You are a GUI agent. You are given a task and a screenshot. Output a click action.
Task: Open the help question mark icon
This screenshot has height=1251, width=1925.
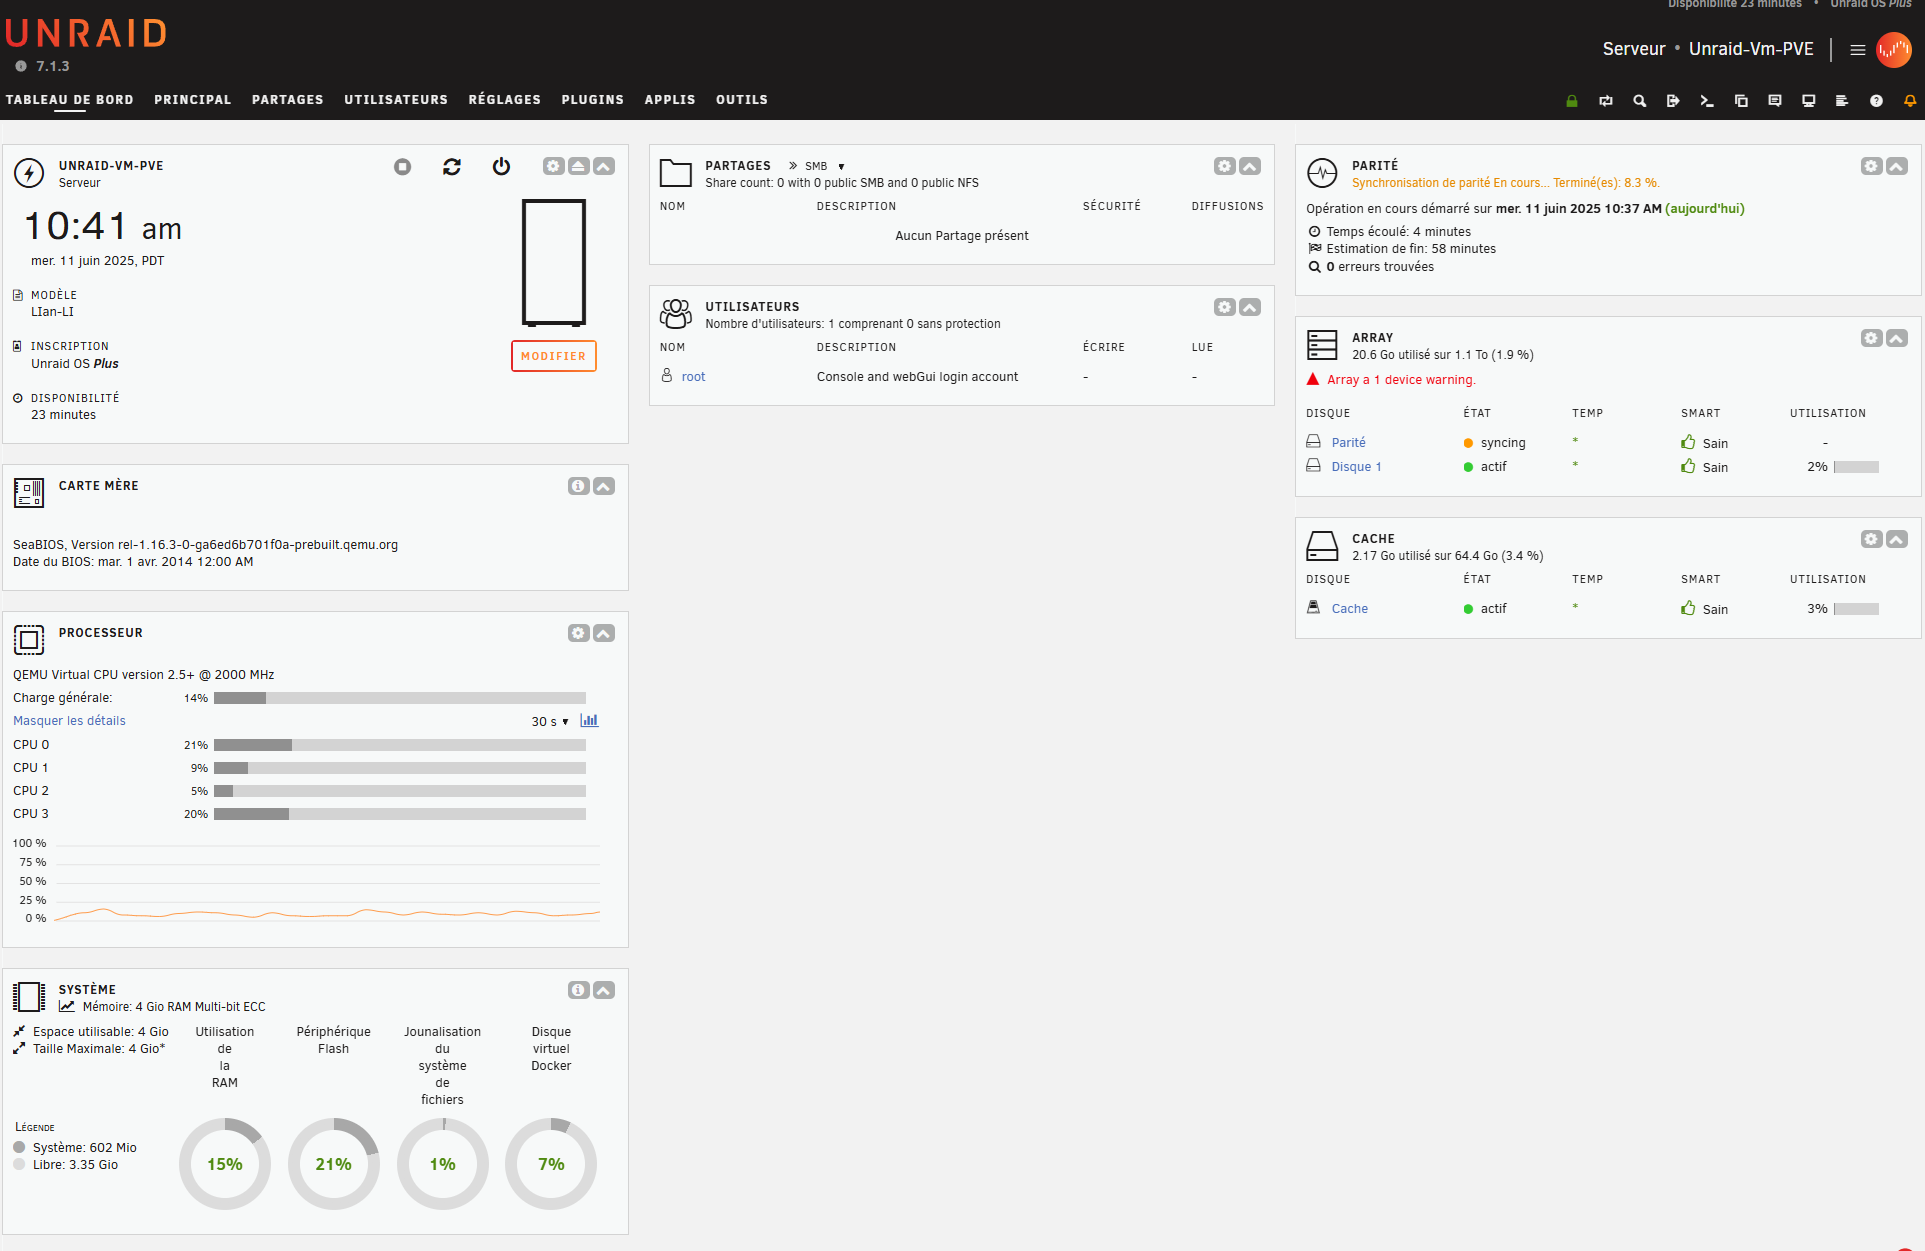[1876, 101]
